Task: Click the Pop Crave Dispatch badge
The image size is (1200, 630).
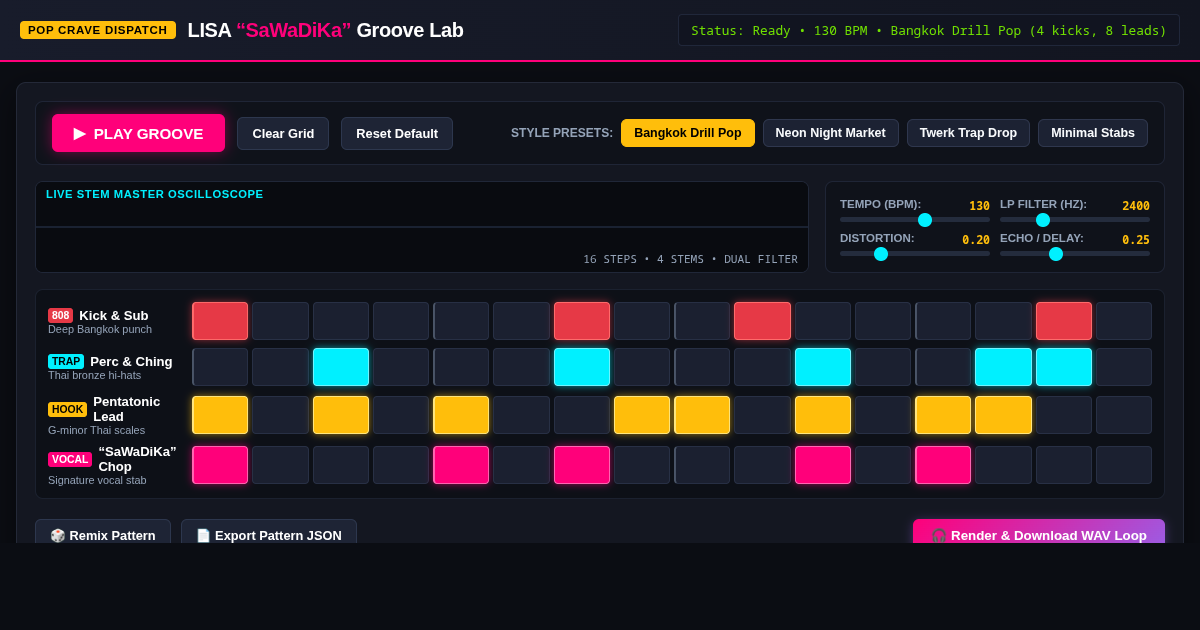Action: pos(98,30)
